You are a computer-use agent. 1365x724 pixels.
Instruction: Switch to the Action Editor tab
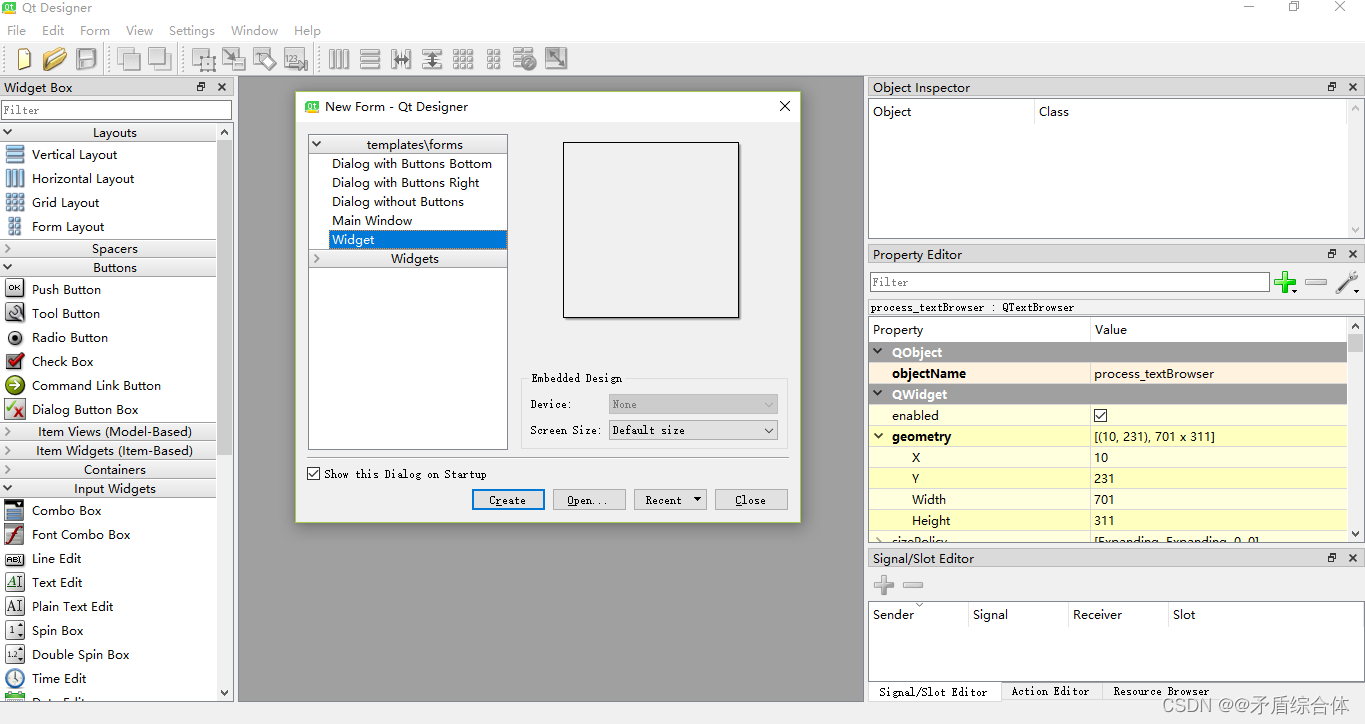tap(1050, 691)
